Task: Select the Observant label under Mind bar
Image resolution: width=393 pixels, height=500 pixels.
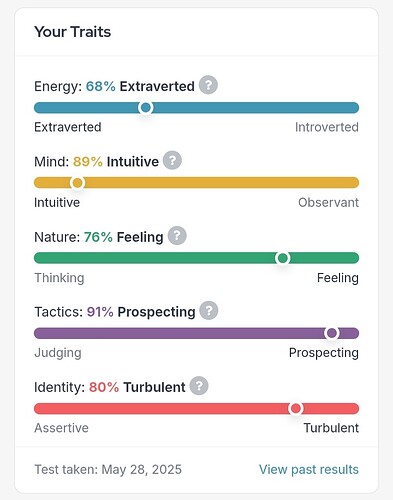Action: [x=328, y=202]
